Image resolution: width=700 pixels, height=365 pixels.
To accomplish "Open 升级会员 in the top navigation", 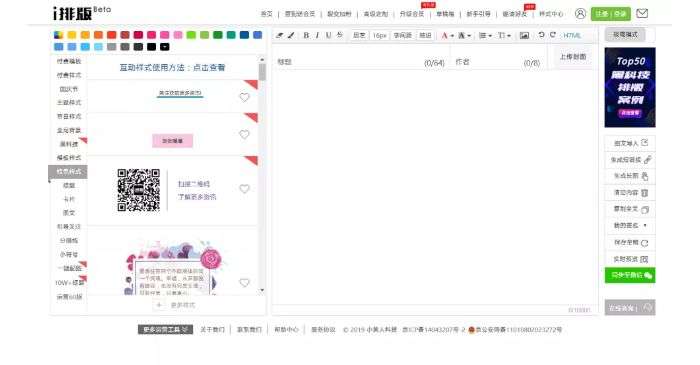I will point(412,14).
